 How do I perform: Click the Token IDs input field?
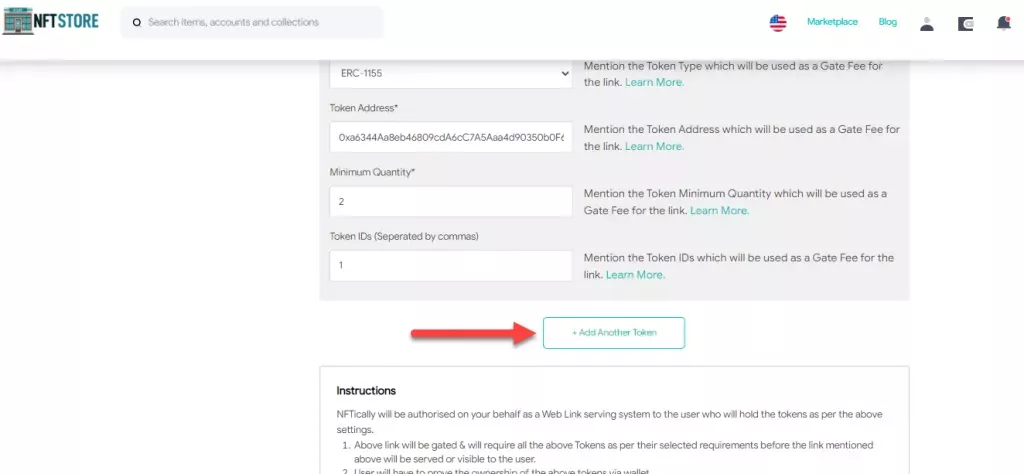pos(450,265)
